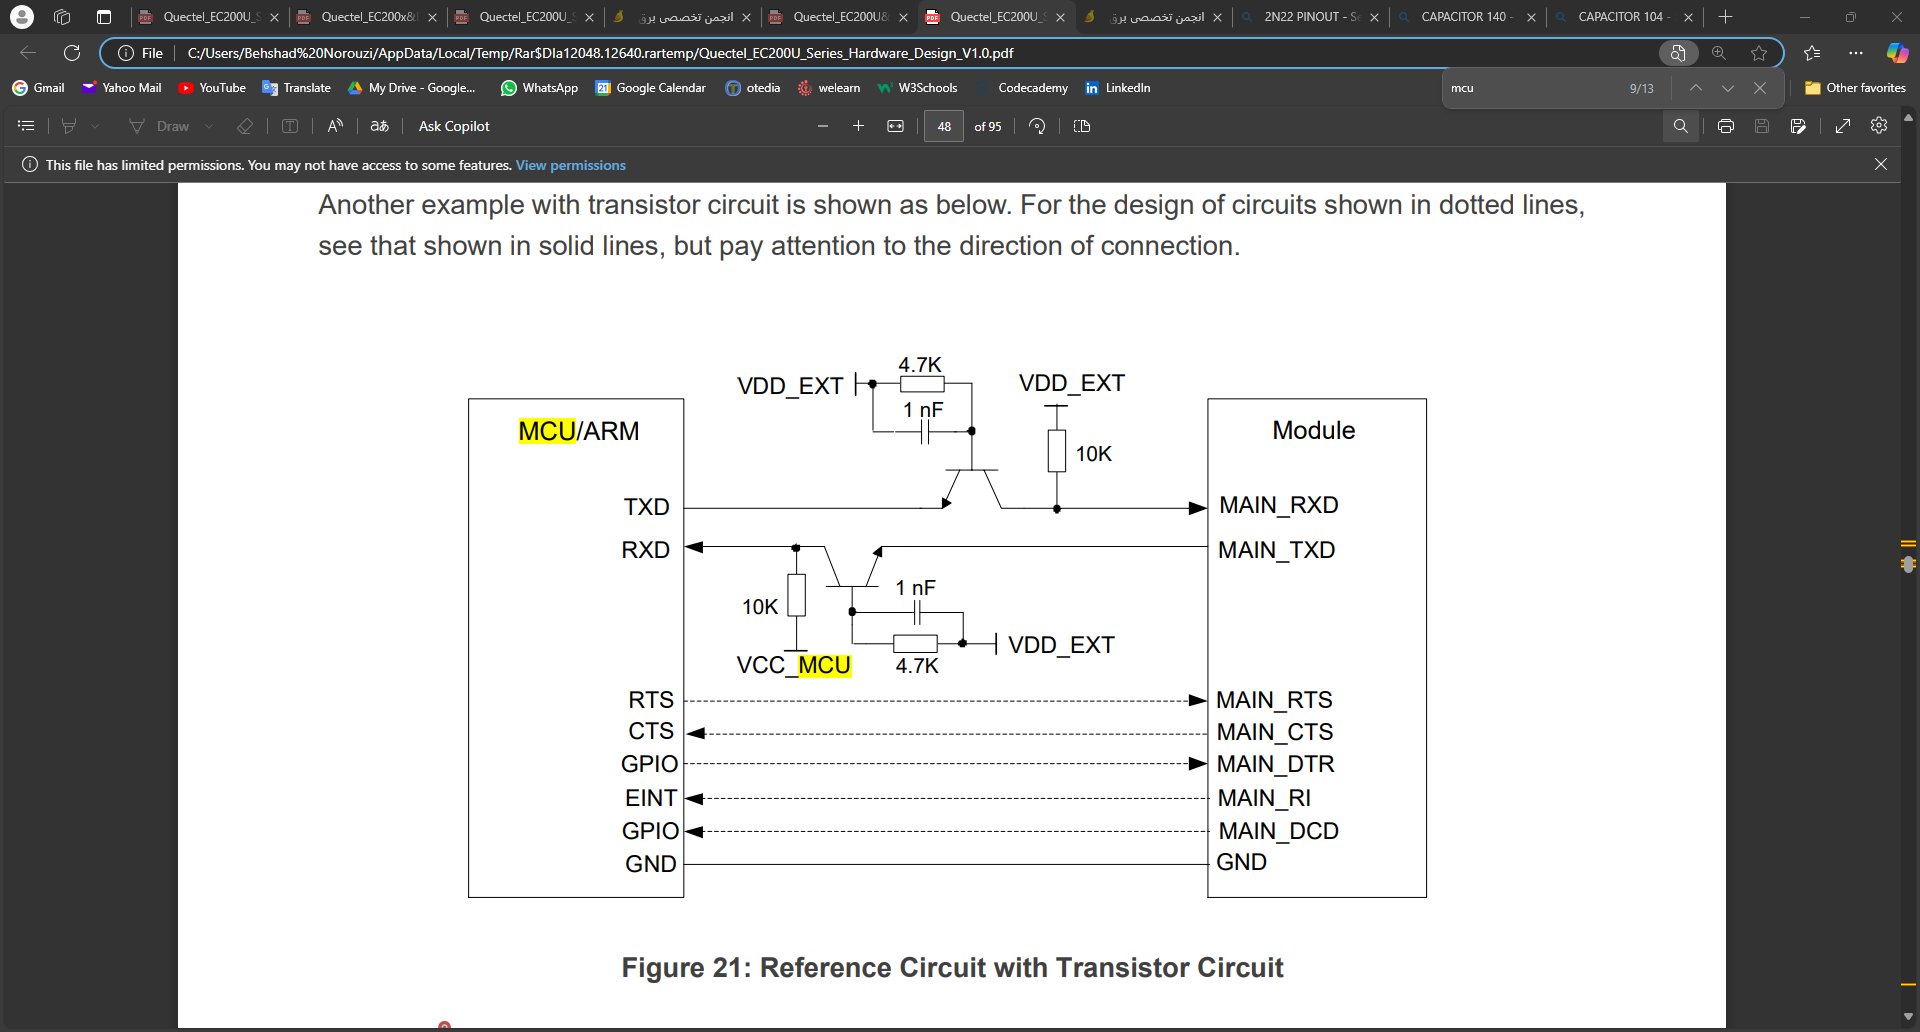Open the Yahoo Mail bookmark
Screen dimensions: 1920x1032
click(121, 88)
